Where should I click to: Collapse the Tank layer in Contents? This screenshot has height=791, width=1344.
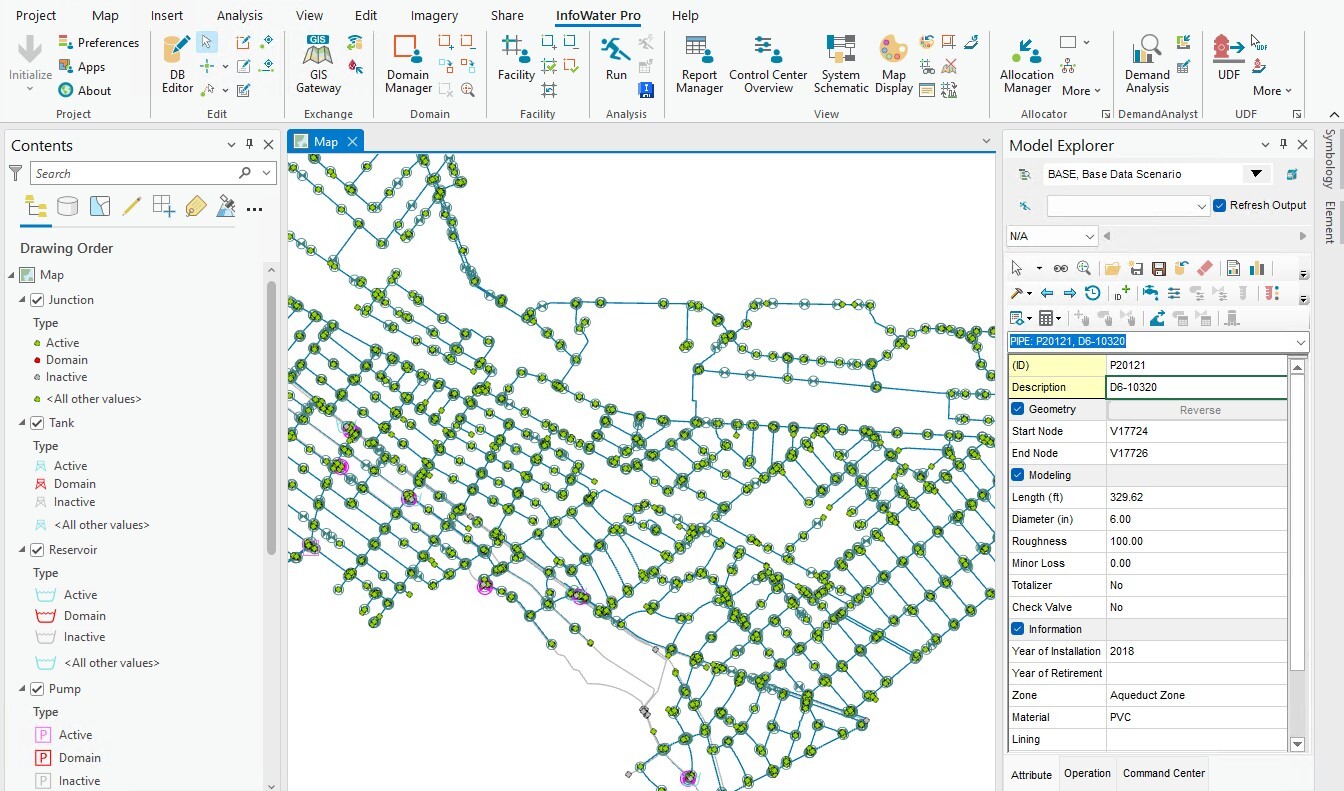point(23,423)
